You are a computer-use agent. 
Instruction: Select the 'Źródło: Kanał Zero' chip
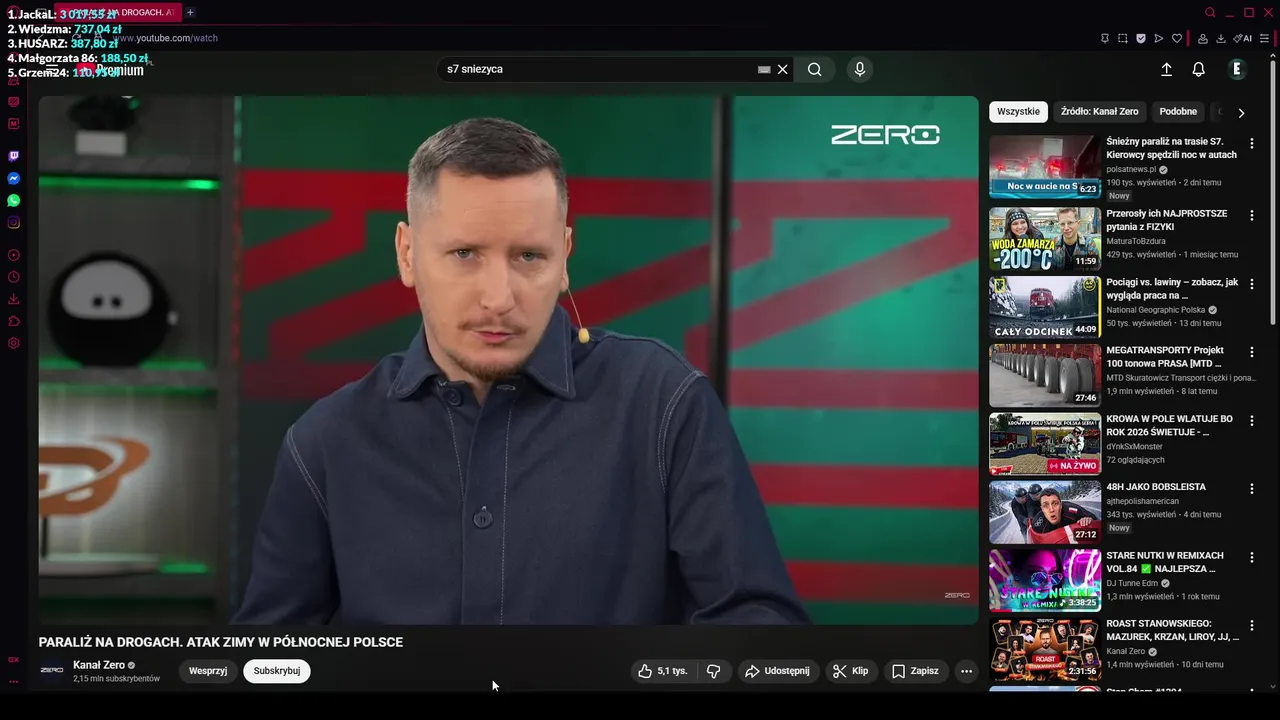1099,112
